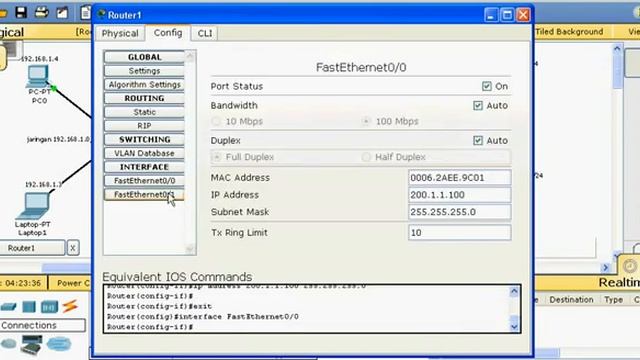The width and height of the screenshot is (640, 360).
Task: Select FastEthernet0/1 interface in the sidebar
Action: 144,195
